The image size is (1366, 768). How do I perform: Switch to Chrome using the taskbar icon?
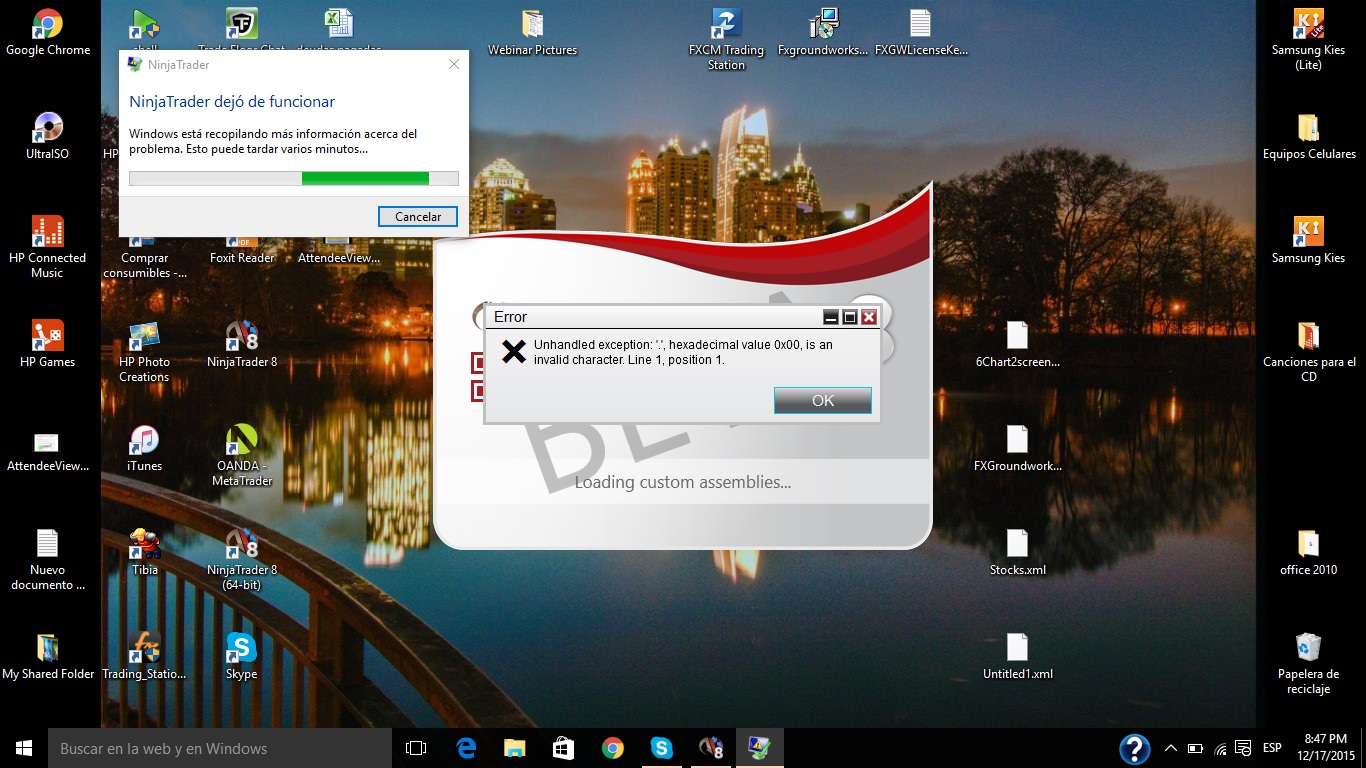613,748
